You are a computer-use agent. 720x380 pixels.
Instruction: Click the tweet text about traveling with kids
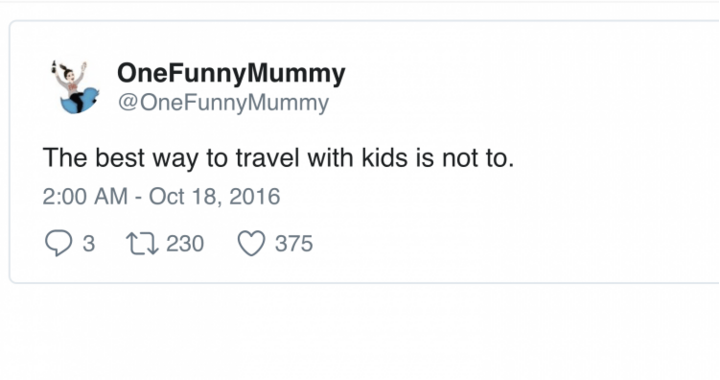click(278, 158)
